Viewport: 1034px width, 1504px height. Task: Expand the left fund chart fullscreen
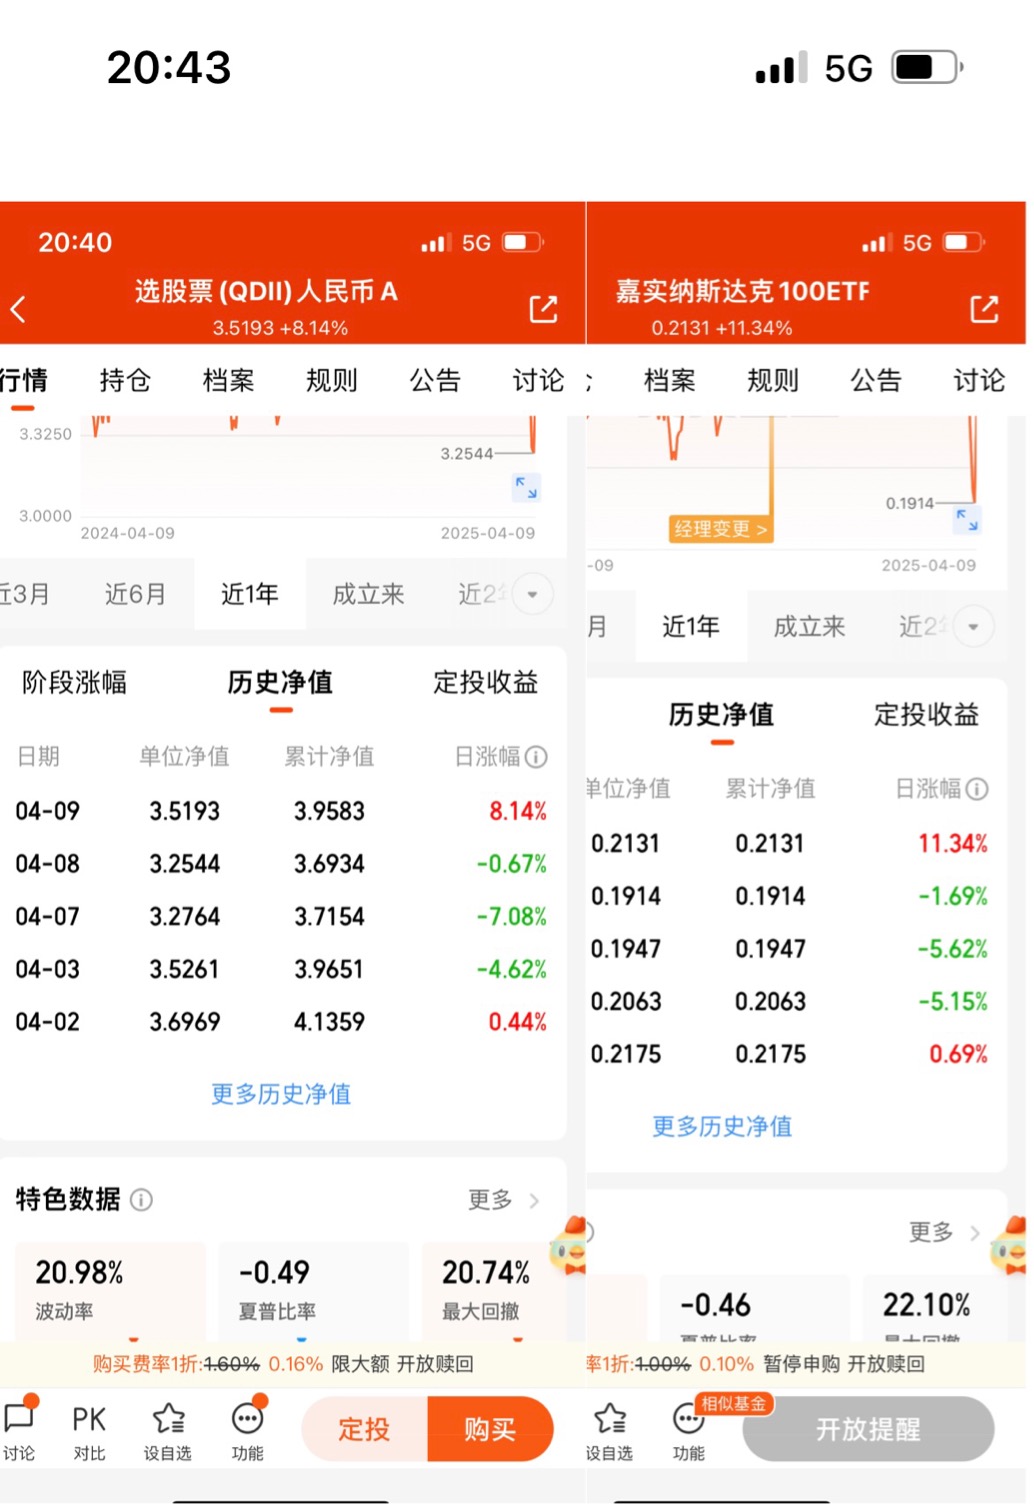526,487
